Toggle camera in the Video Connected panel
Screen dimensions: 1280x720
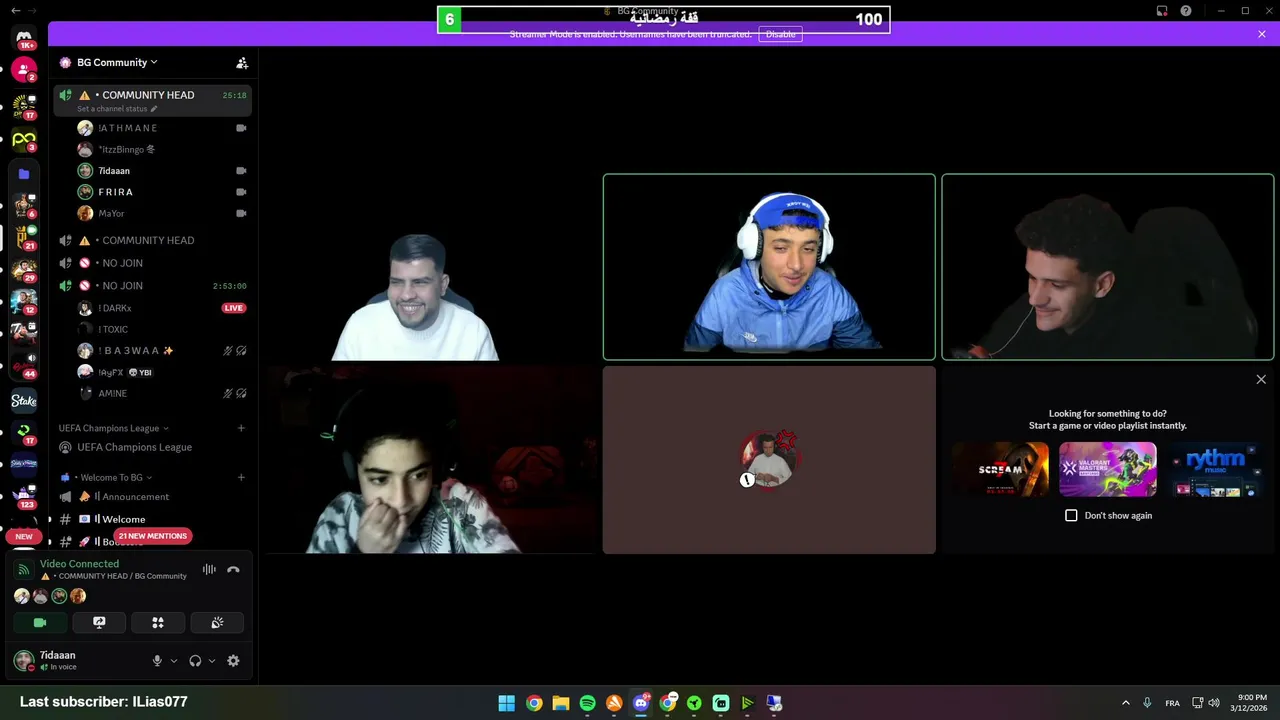pos(40,622)
